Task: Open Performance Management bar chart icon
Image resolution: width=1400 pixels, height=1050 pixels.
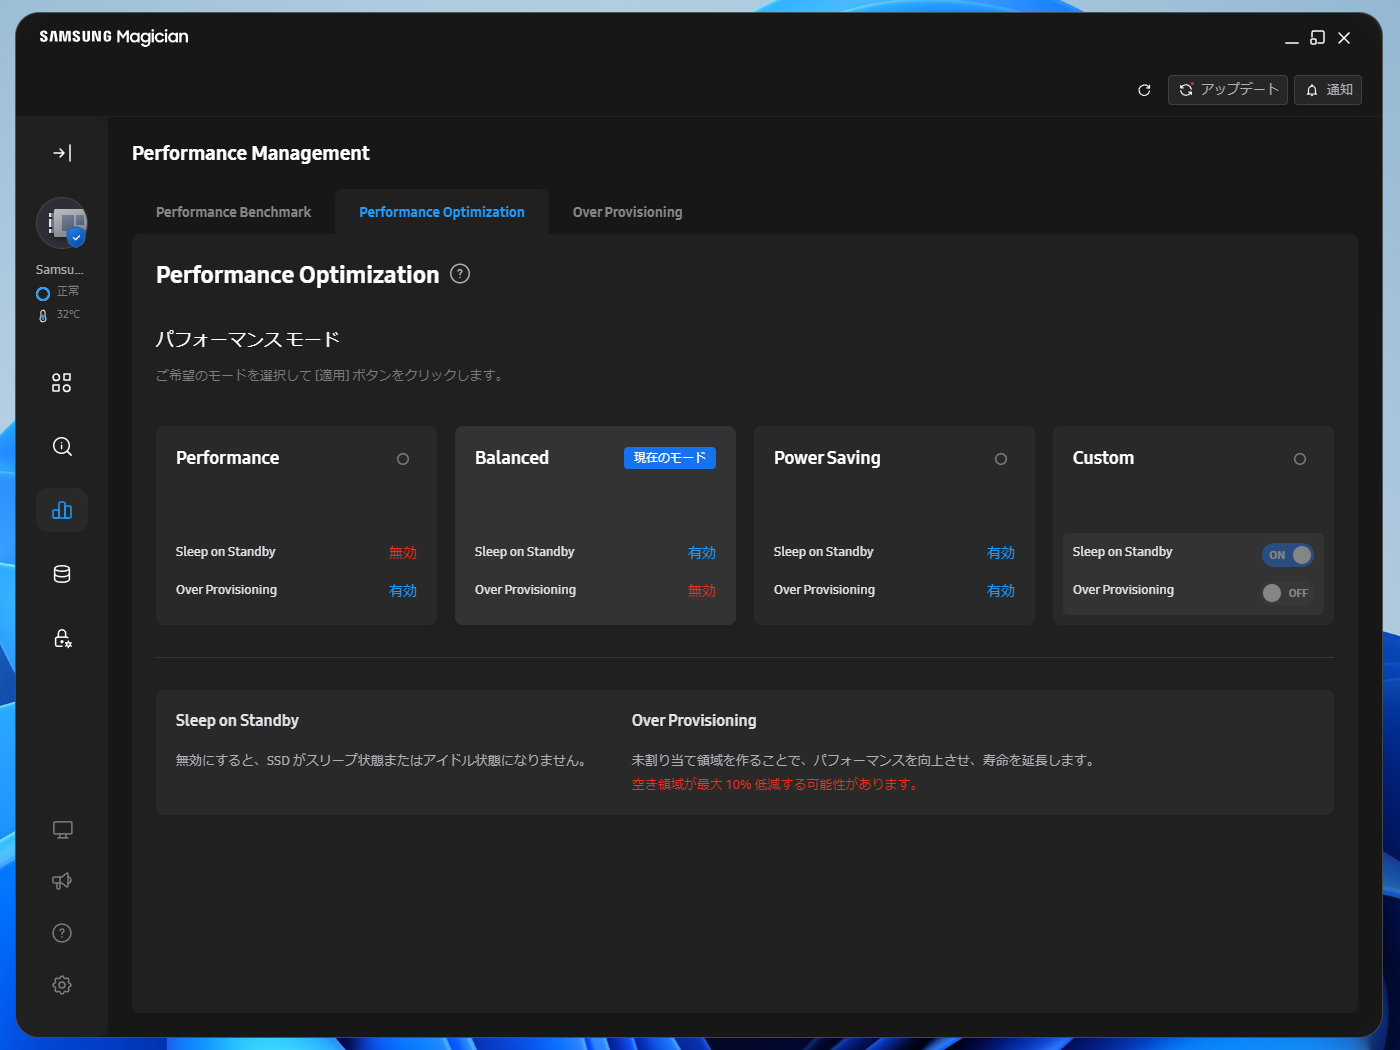Action: (x=62, y=510)
